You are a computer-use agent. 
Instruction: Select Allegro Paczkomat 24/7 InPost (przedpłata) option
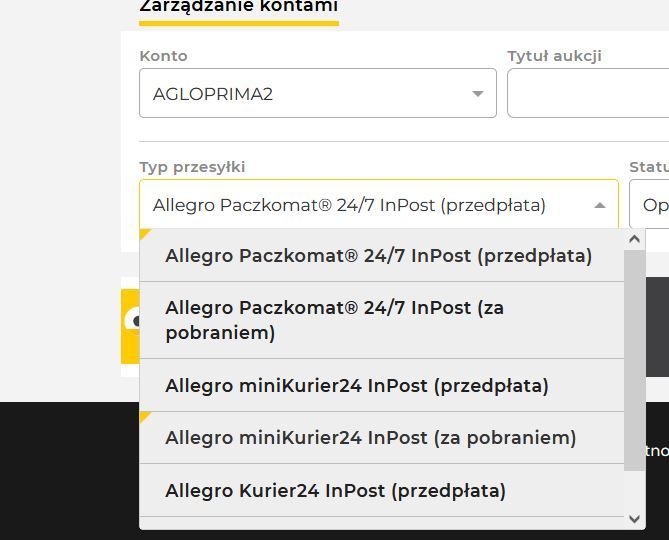pos(382,255)
